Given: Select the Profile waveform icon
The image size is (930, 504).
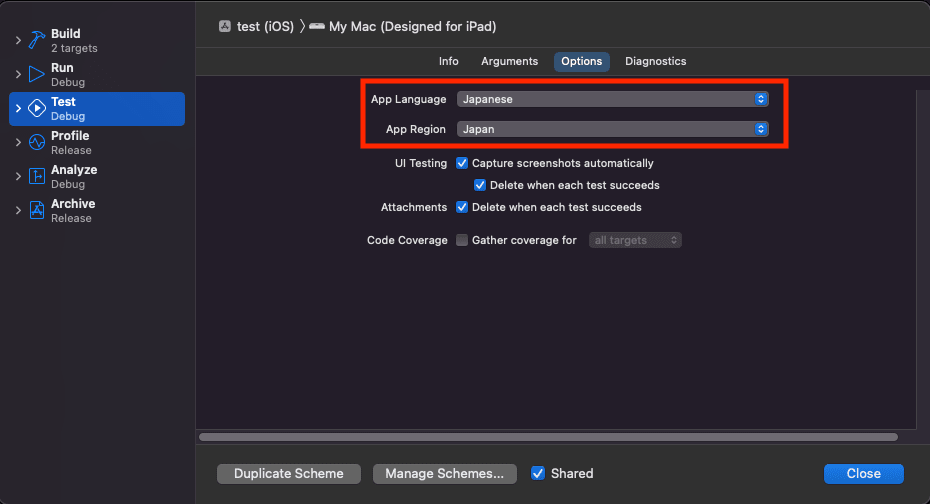Looking at the screenshot, I should click(37, 142).
